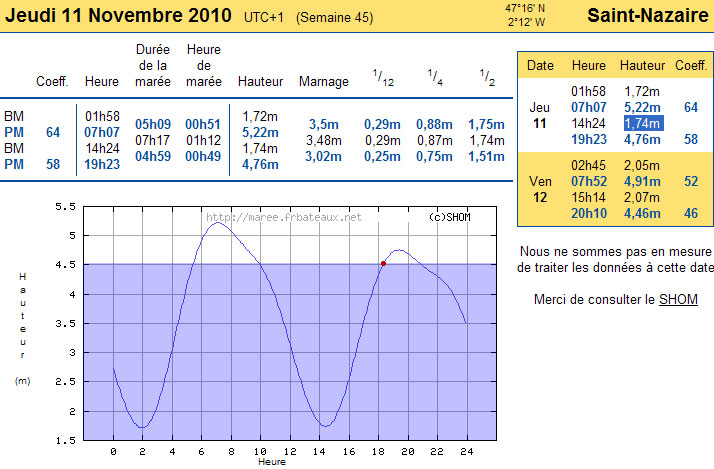Select Jeu 11 date cell

(x=539, y=115)
